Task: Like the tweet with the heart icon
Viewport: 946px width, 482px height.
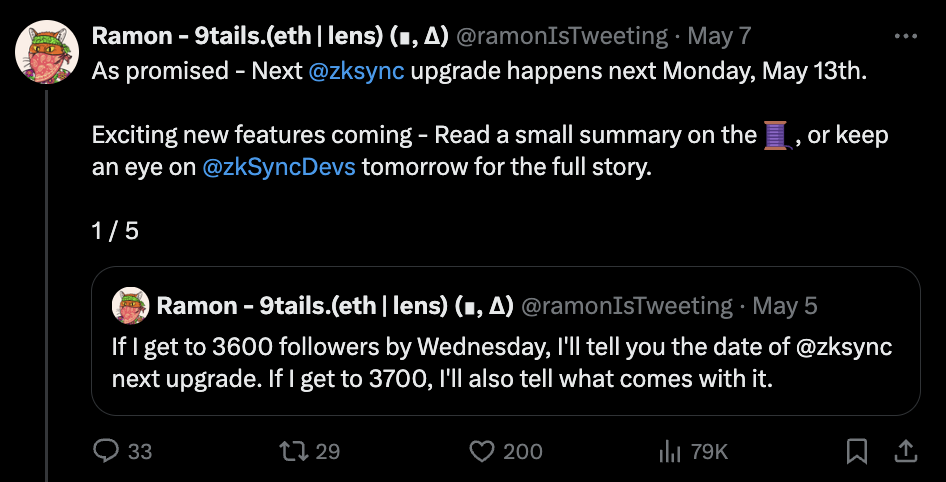Action: tap(483, 452)
